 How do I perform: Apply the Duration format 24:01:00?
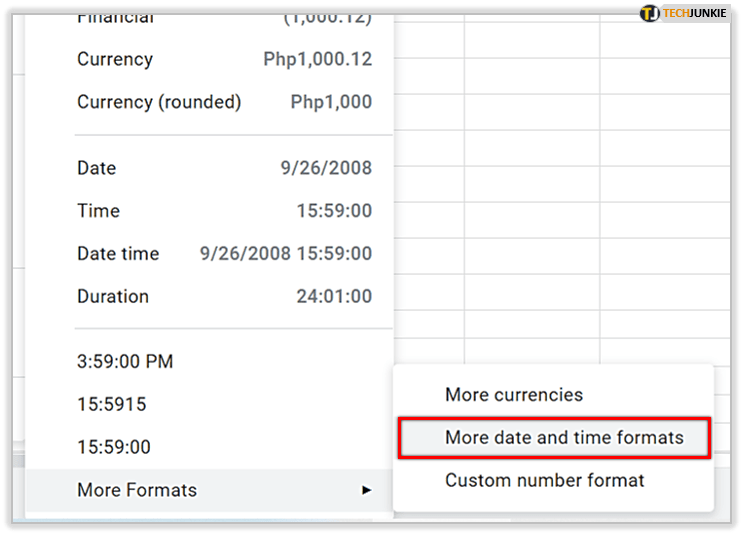[224, 296]
